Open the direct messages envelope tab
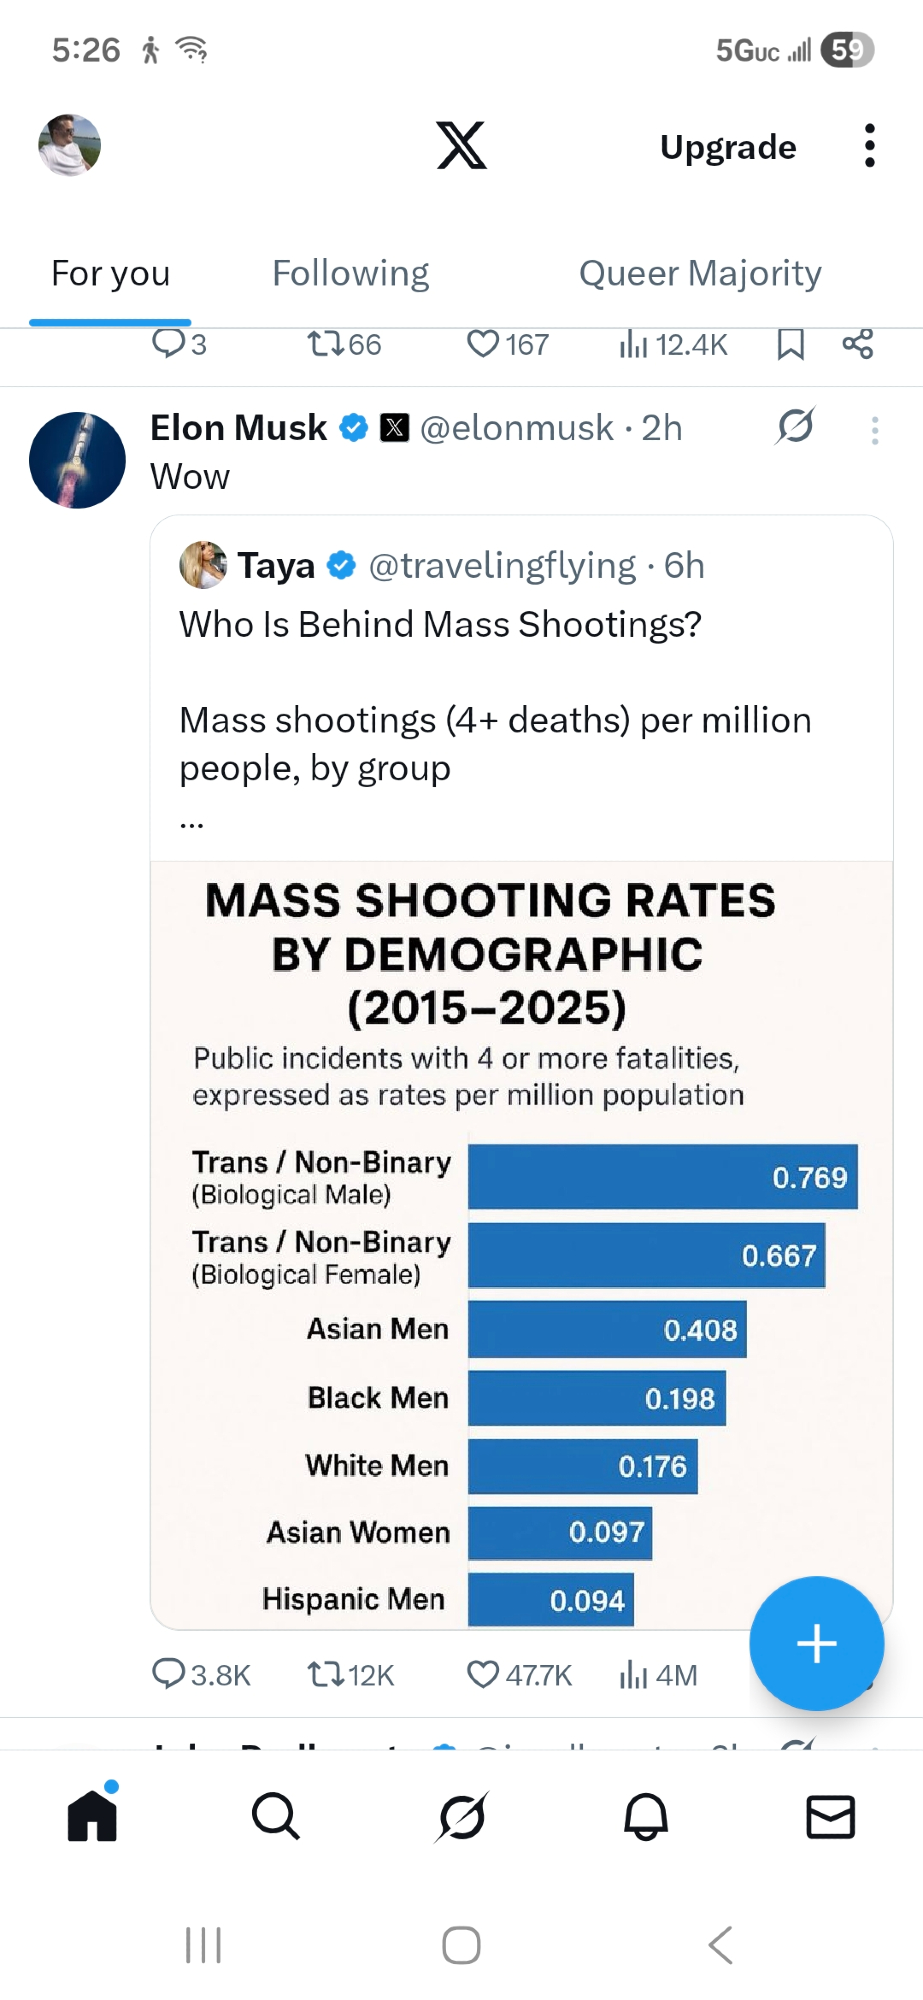 click(x=830, y=1816)
